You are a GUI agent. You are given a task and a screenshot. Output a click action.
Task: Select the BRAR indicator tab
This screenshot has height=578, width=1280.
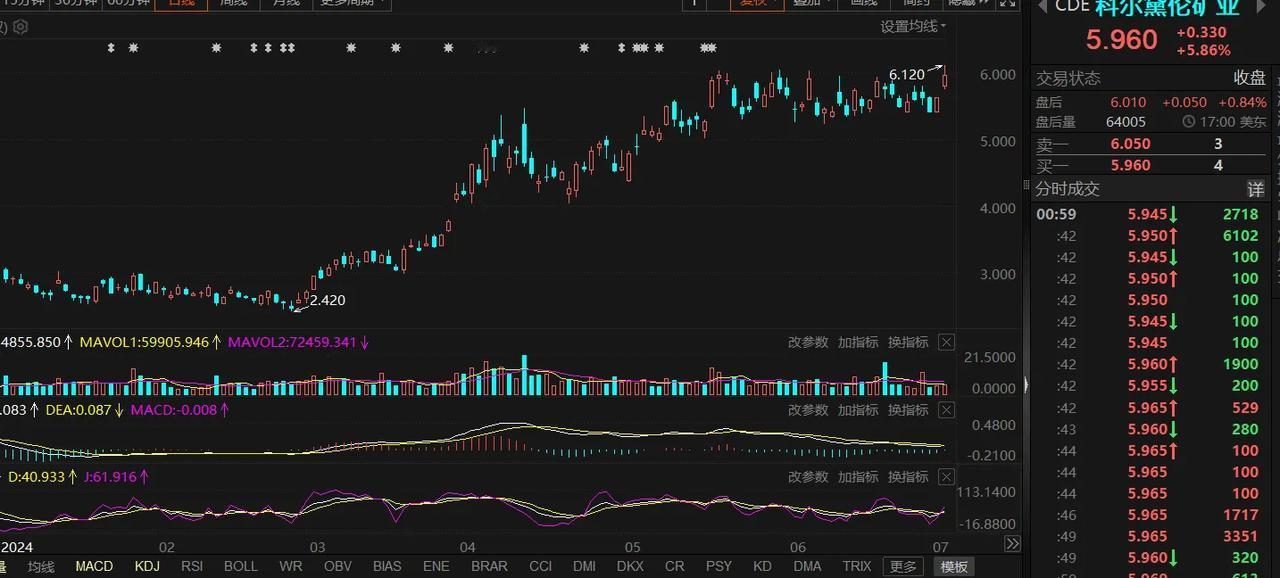[x=489, y=567]
